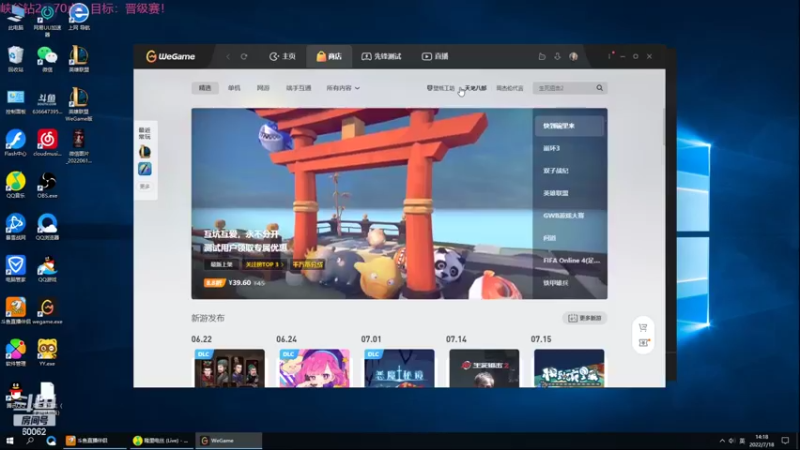Image resolution: width=800 pixels, height=450 pixels.
Task: Open the League of Legends recent game icon
Action: pos(145,152)
